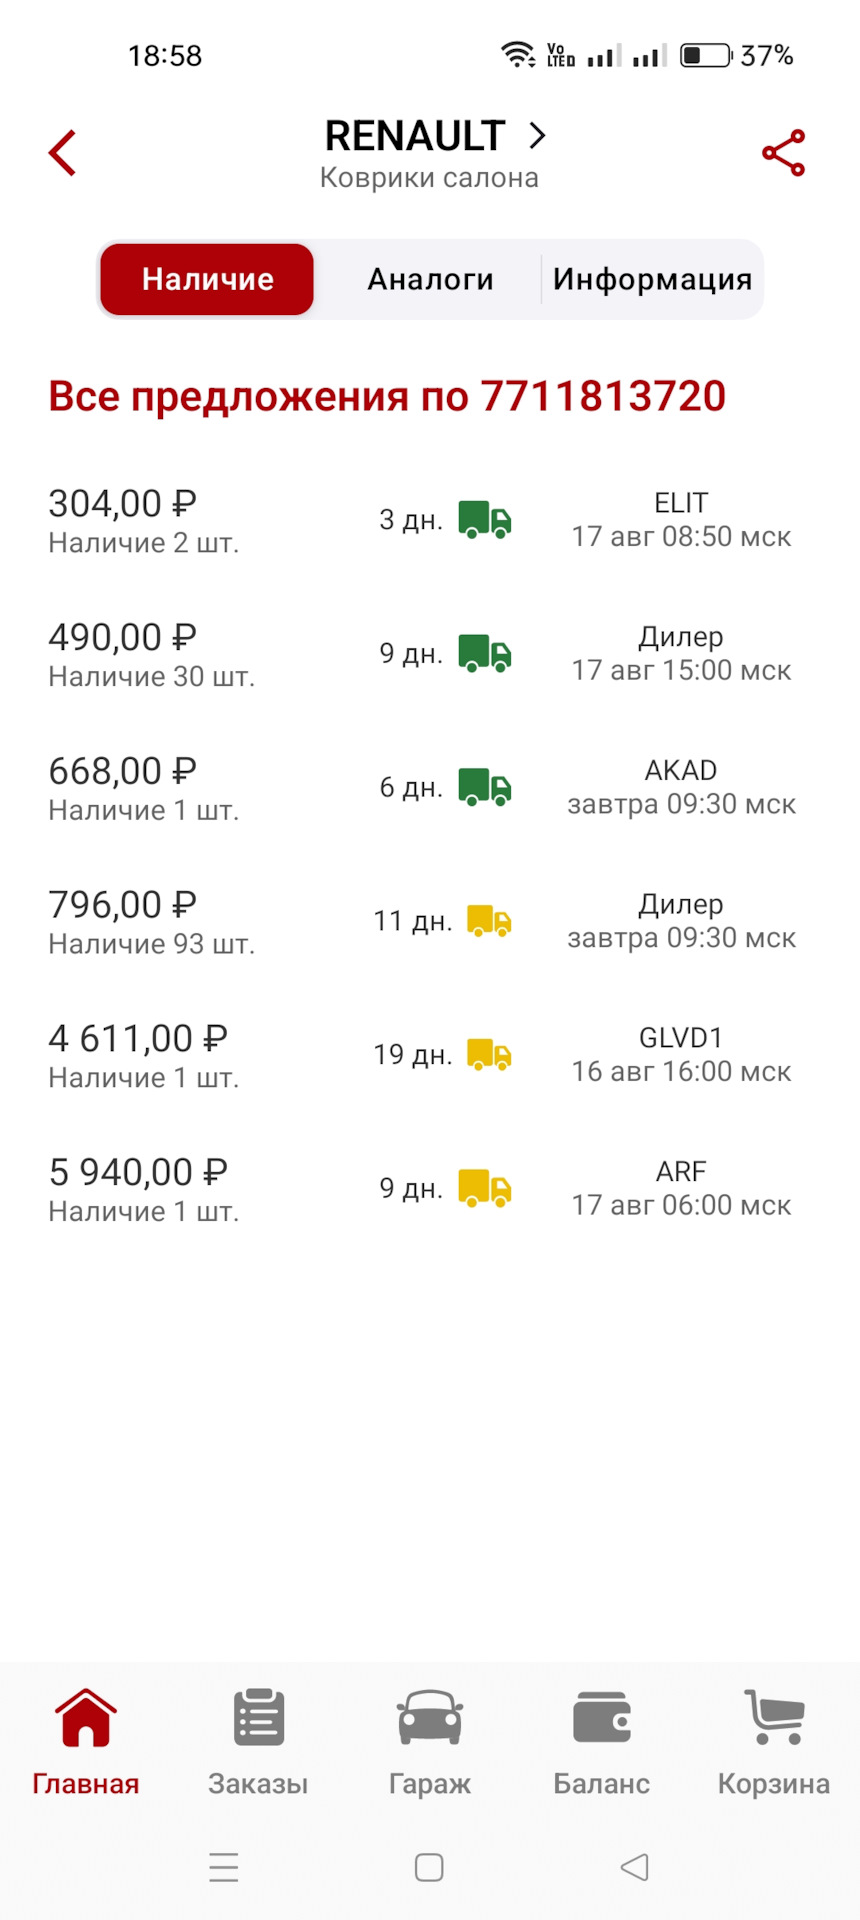This screenshot has width=860, height=1920.
Task: Expand the RENAULT brand chevron
Action: [x=537, y=135]
